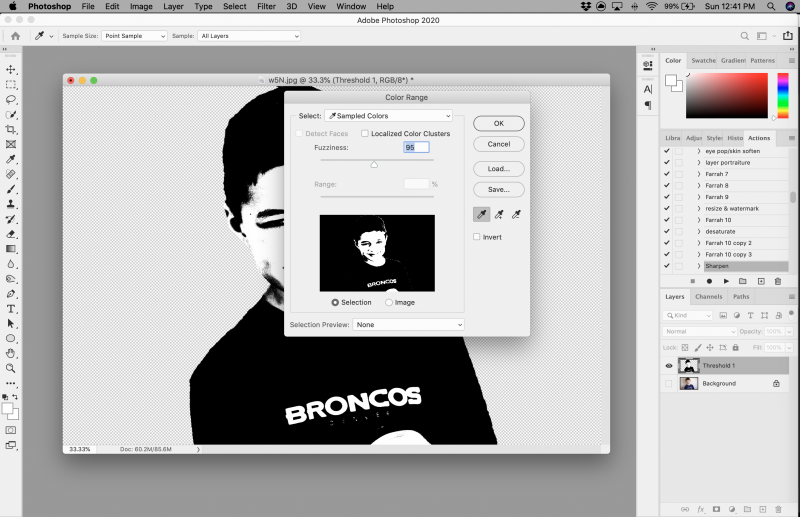800x517 pixels.
Task: Open the layer Kind filter dropdown
Action: 687,315
